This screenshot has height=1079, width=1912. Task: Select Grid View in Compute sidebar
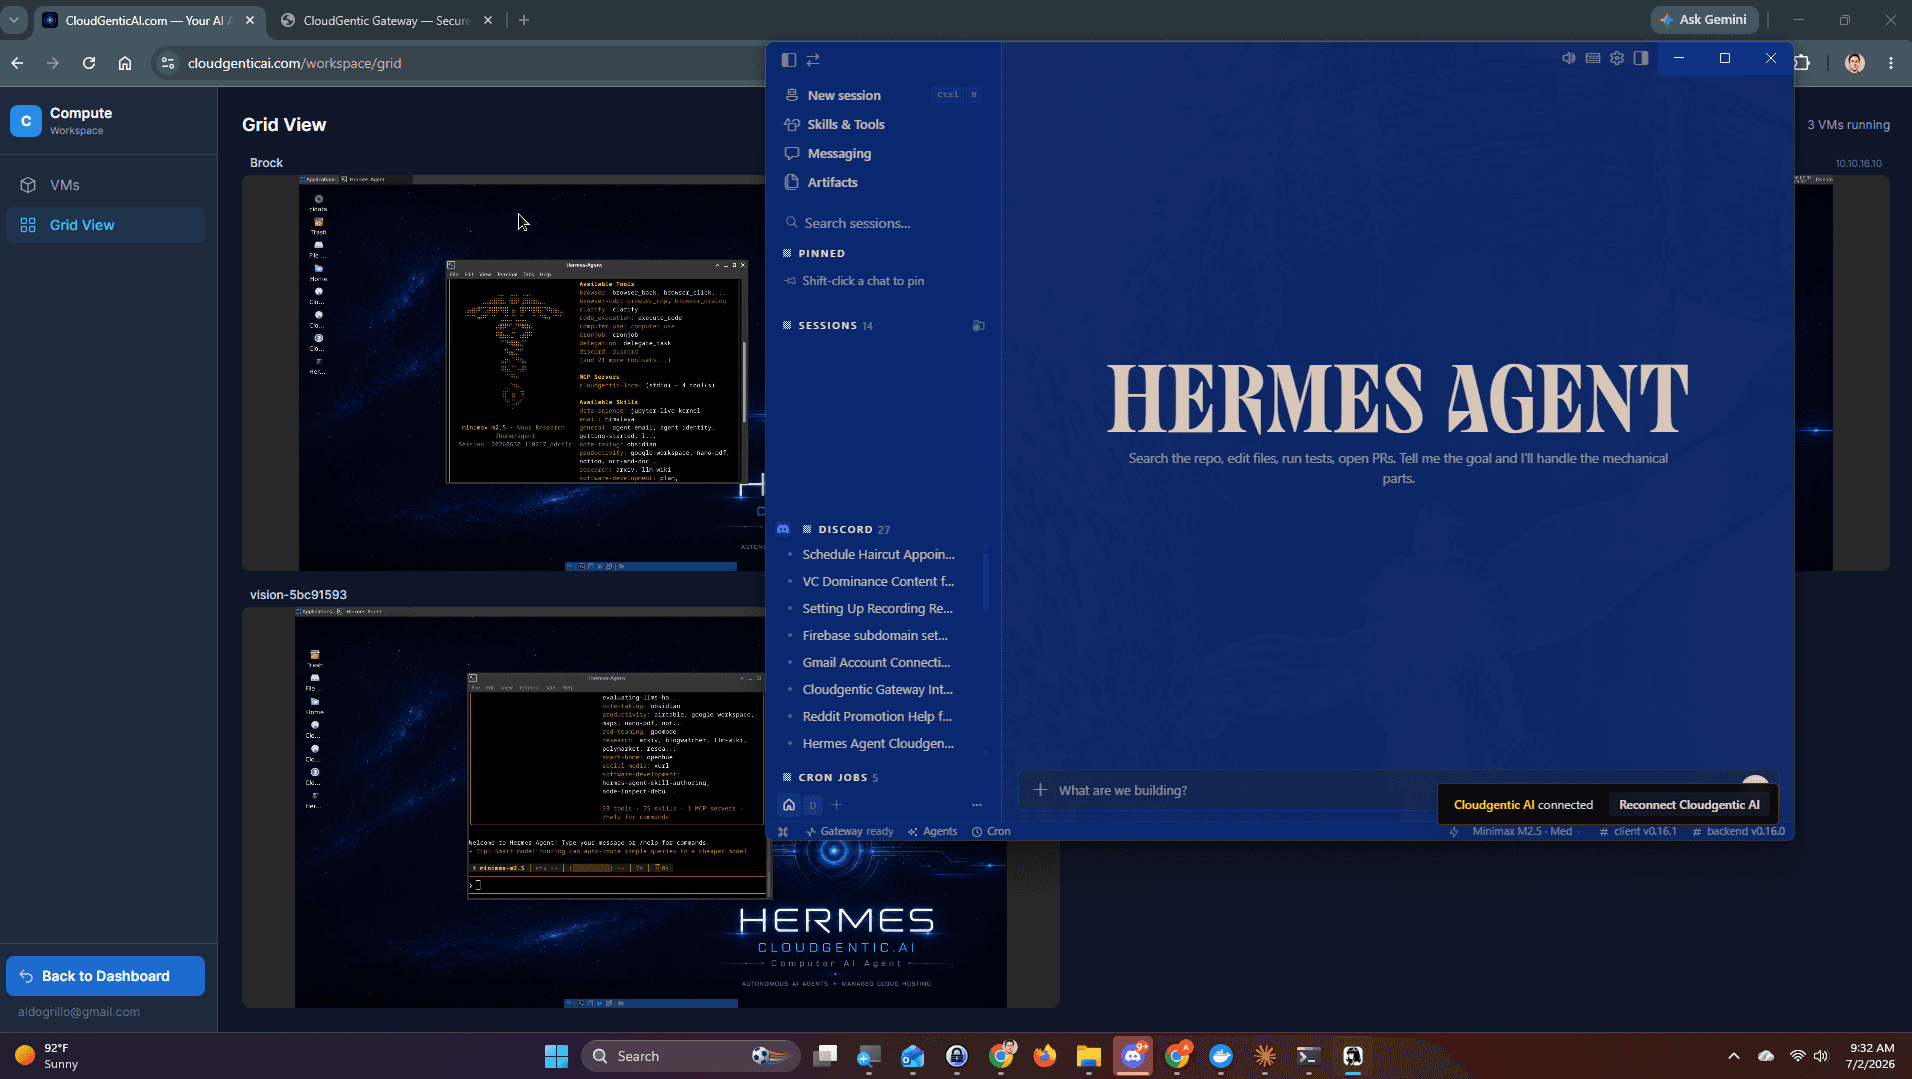tap(106, 225)
